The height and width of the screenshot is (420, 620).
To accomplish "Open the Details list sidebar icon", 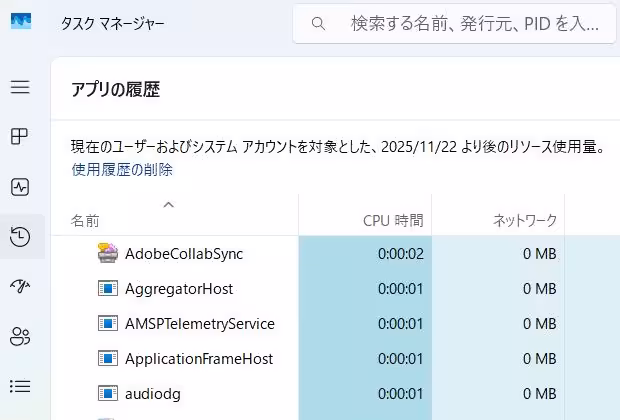I will point(20,386).
